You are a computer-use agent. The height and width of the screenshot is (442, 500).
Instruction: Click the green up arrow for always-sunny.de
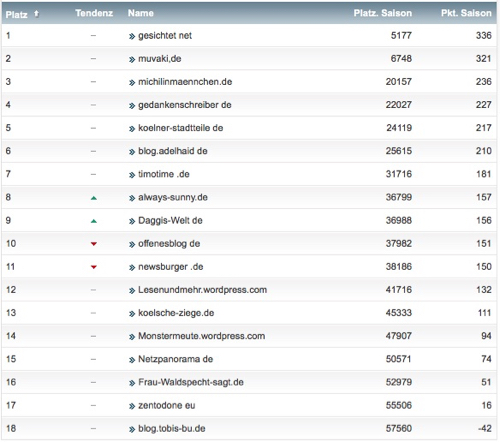click(94, 198)
